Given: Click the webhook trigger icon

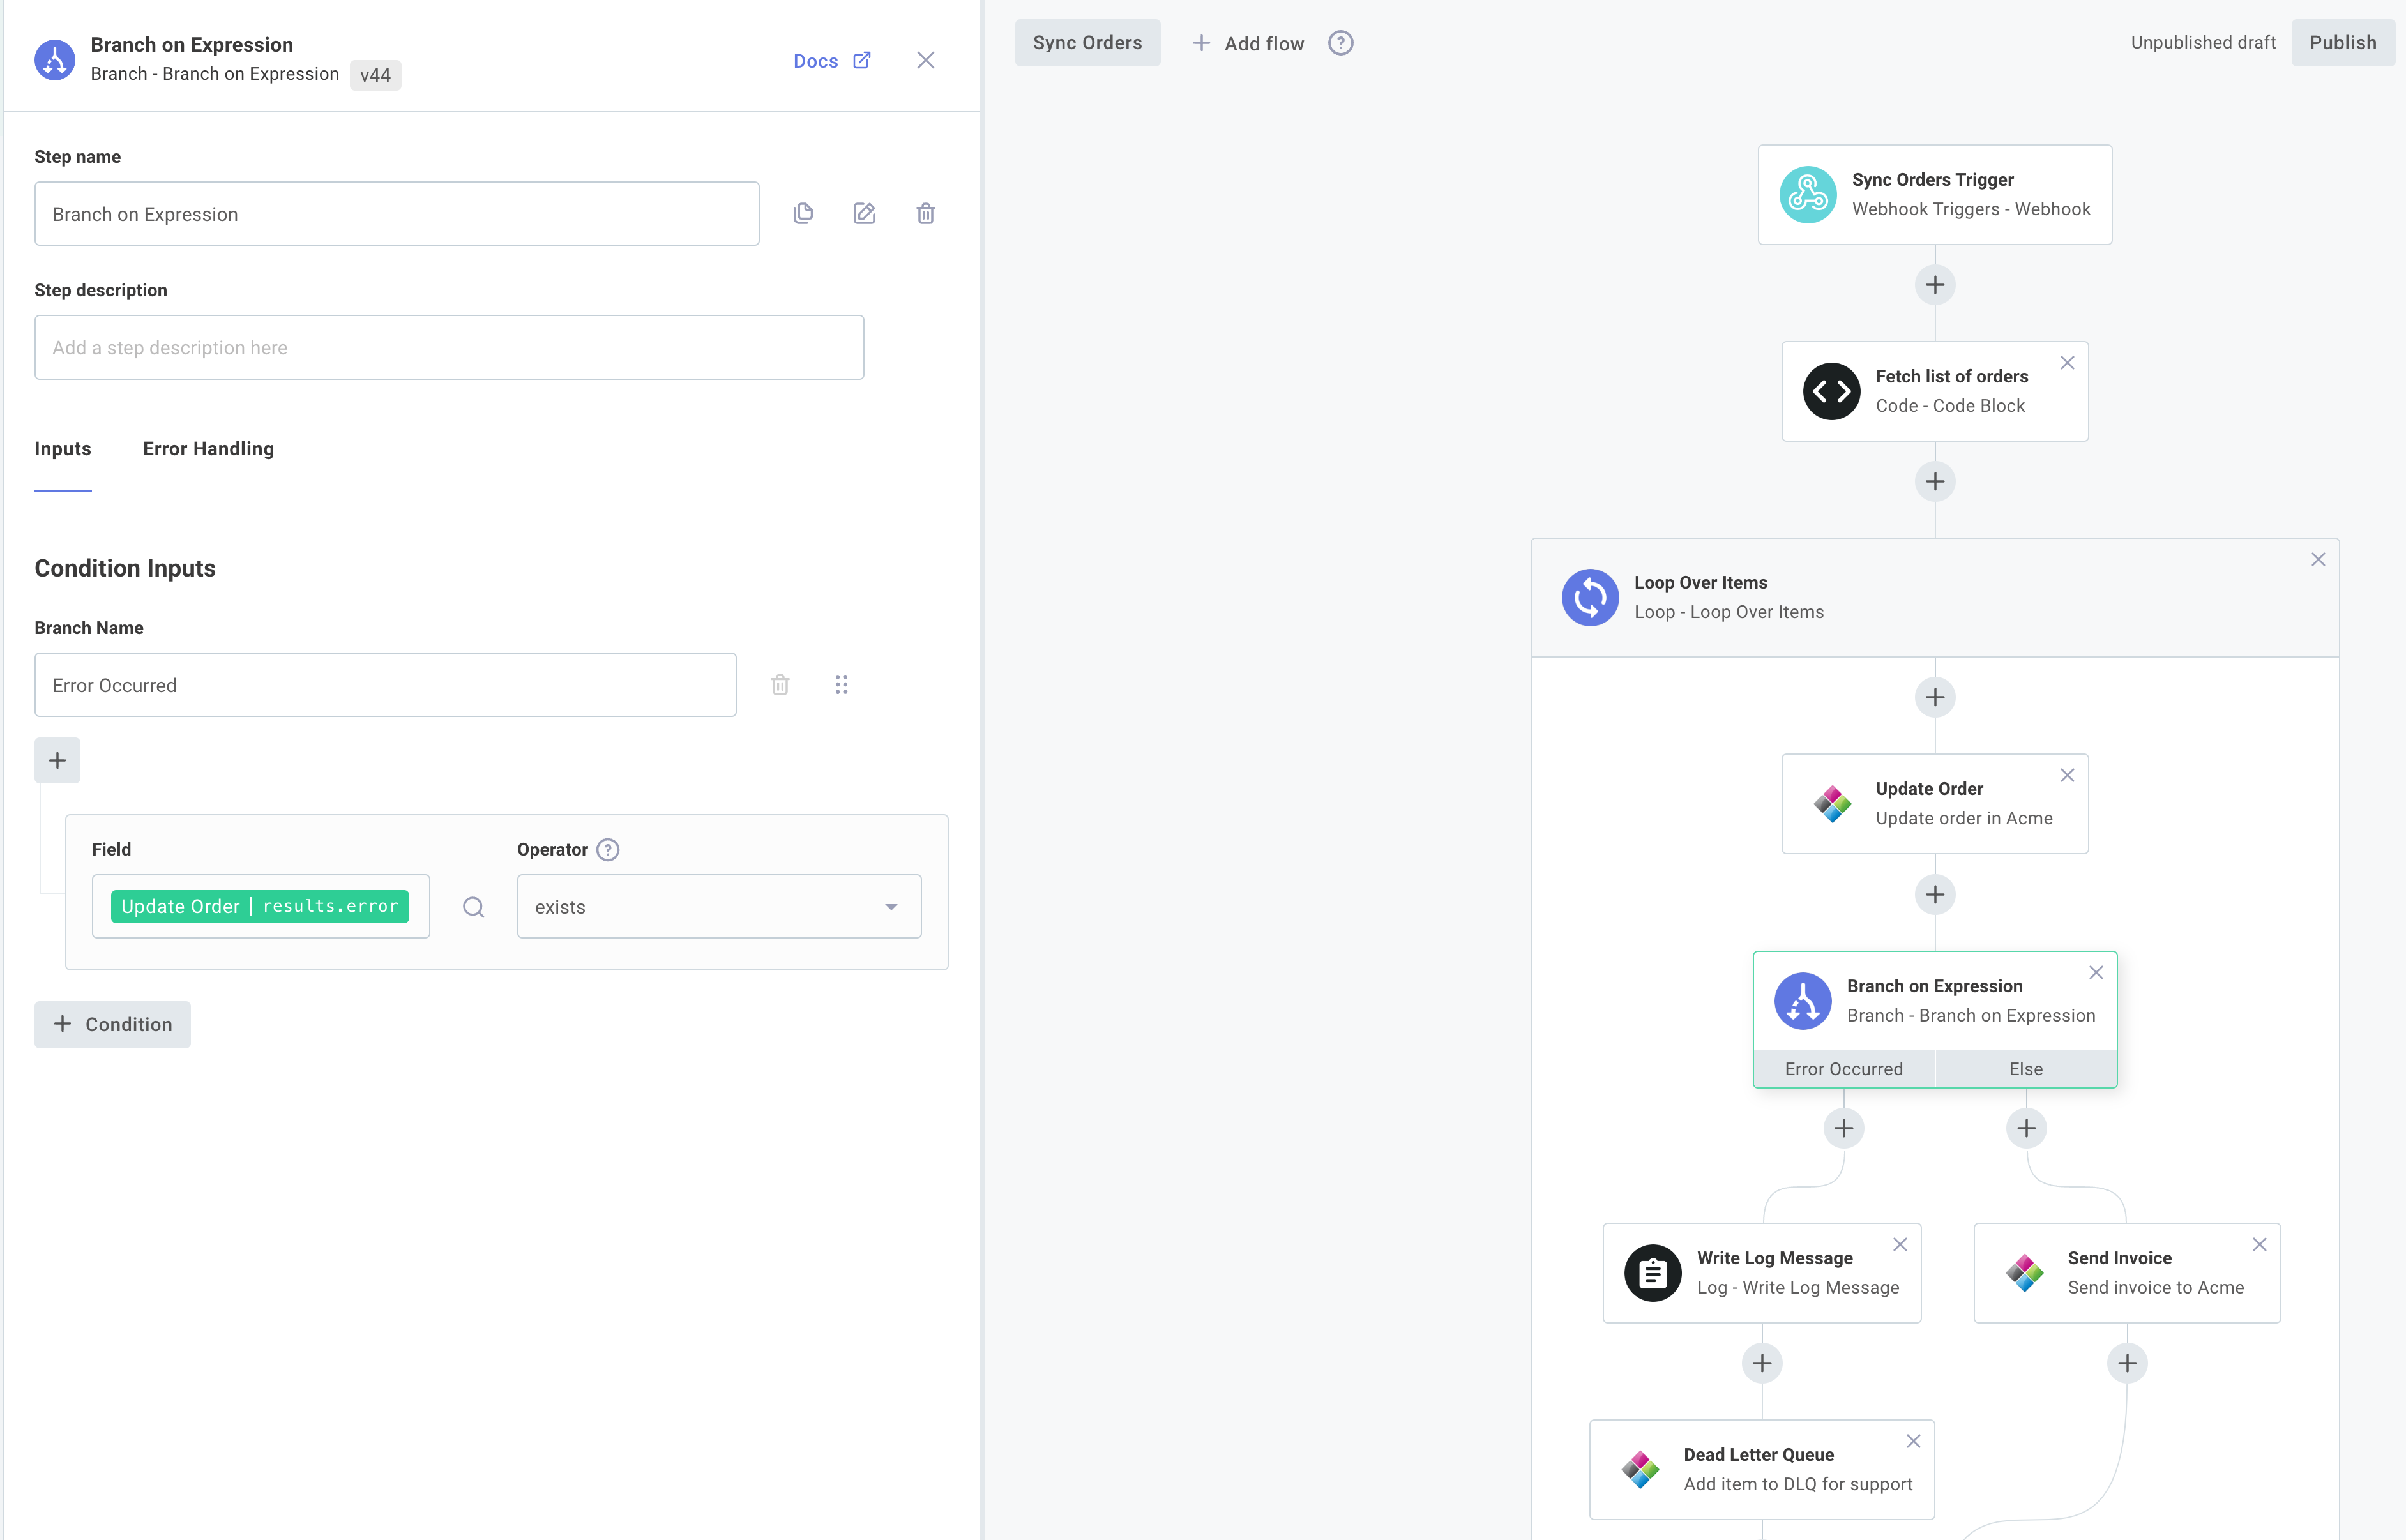Looking at the screenshot, I should [1808, 195].
